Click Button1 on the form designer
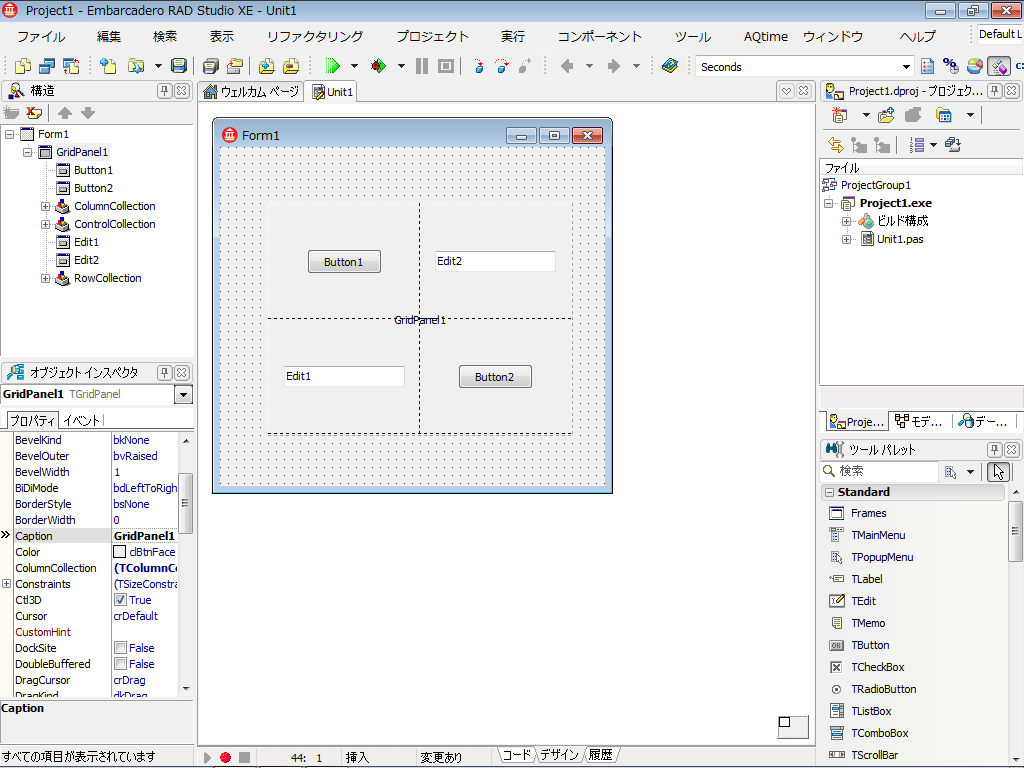1024x768 pixels. point(344,262)
